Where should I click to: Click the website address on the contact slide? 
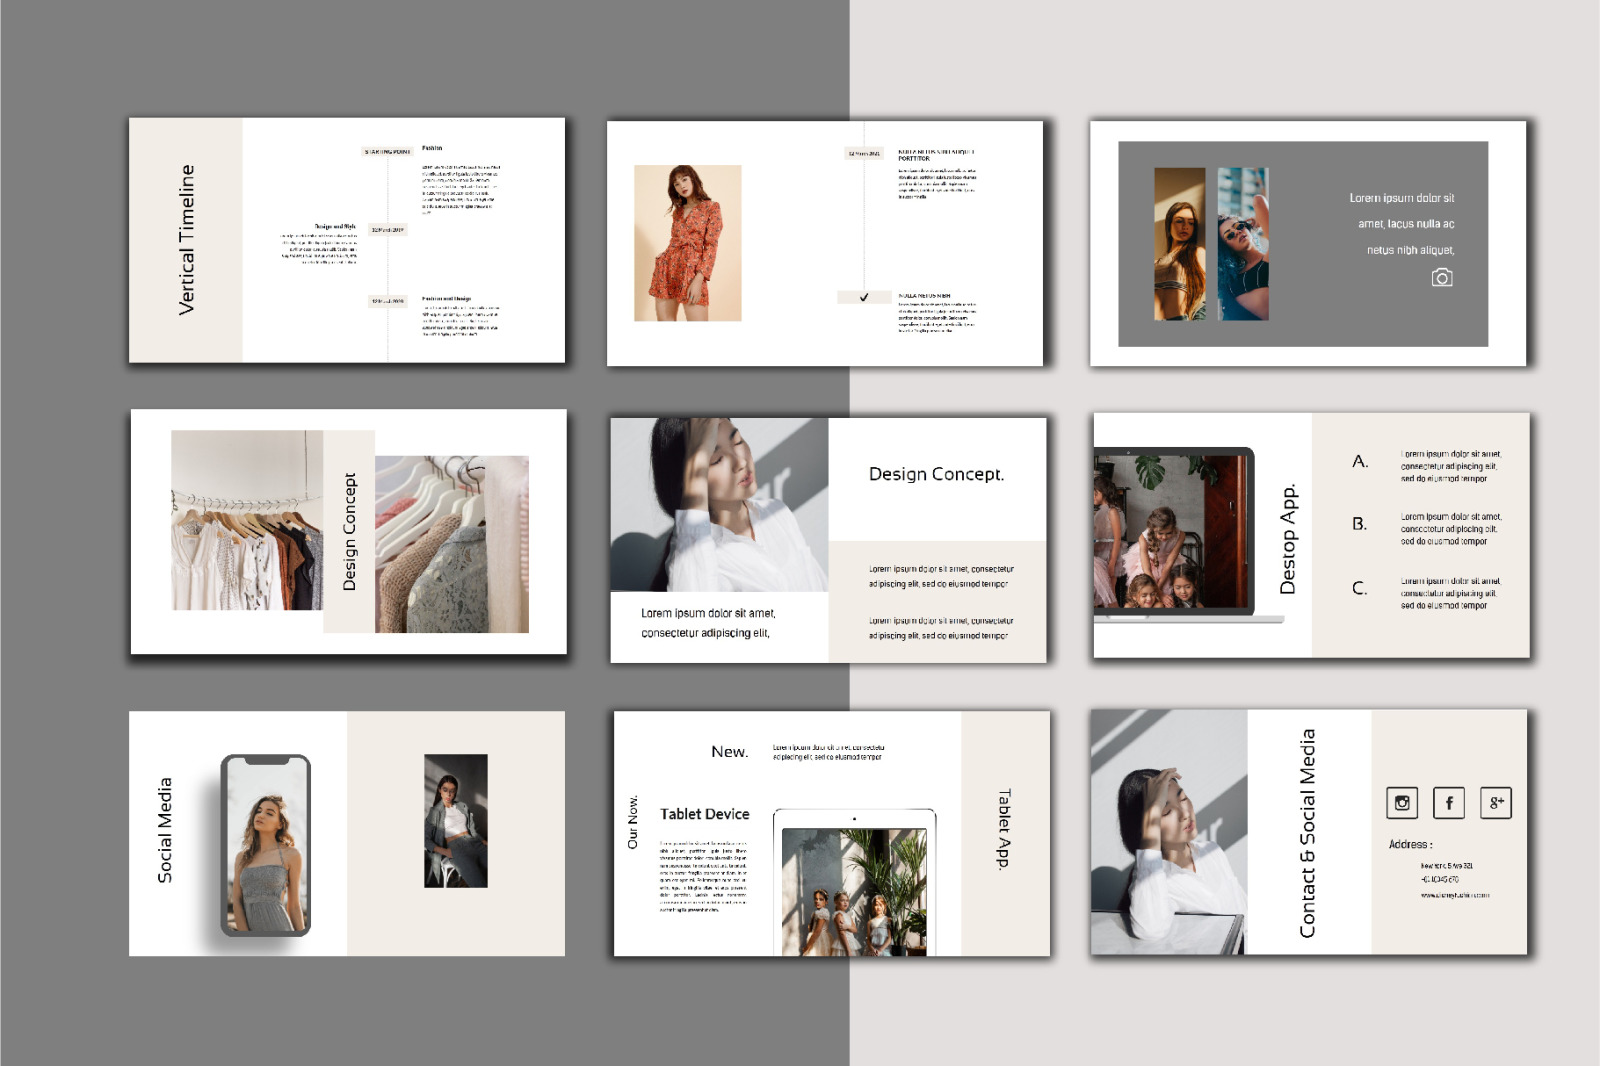tap(1454, 895)
